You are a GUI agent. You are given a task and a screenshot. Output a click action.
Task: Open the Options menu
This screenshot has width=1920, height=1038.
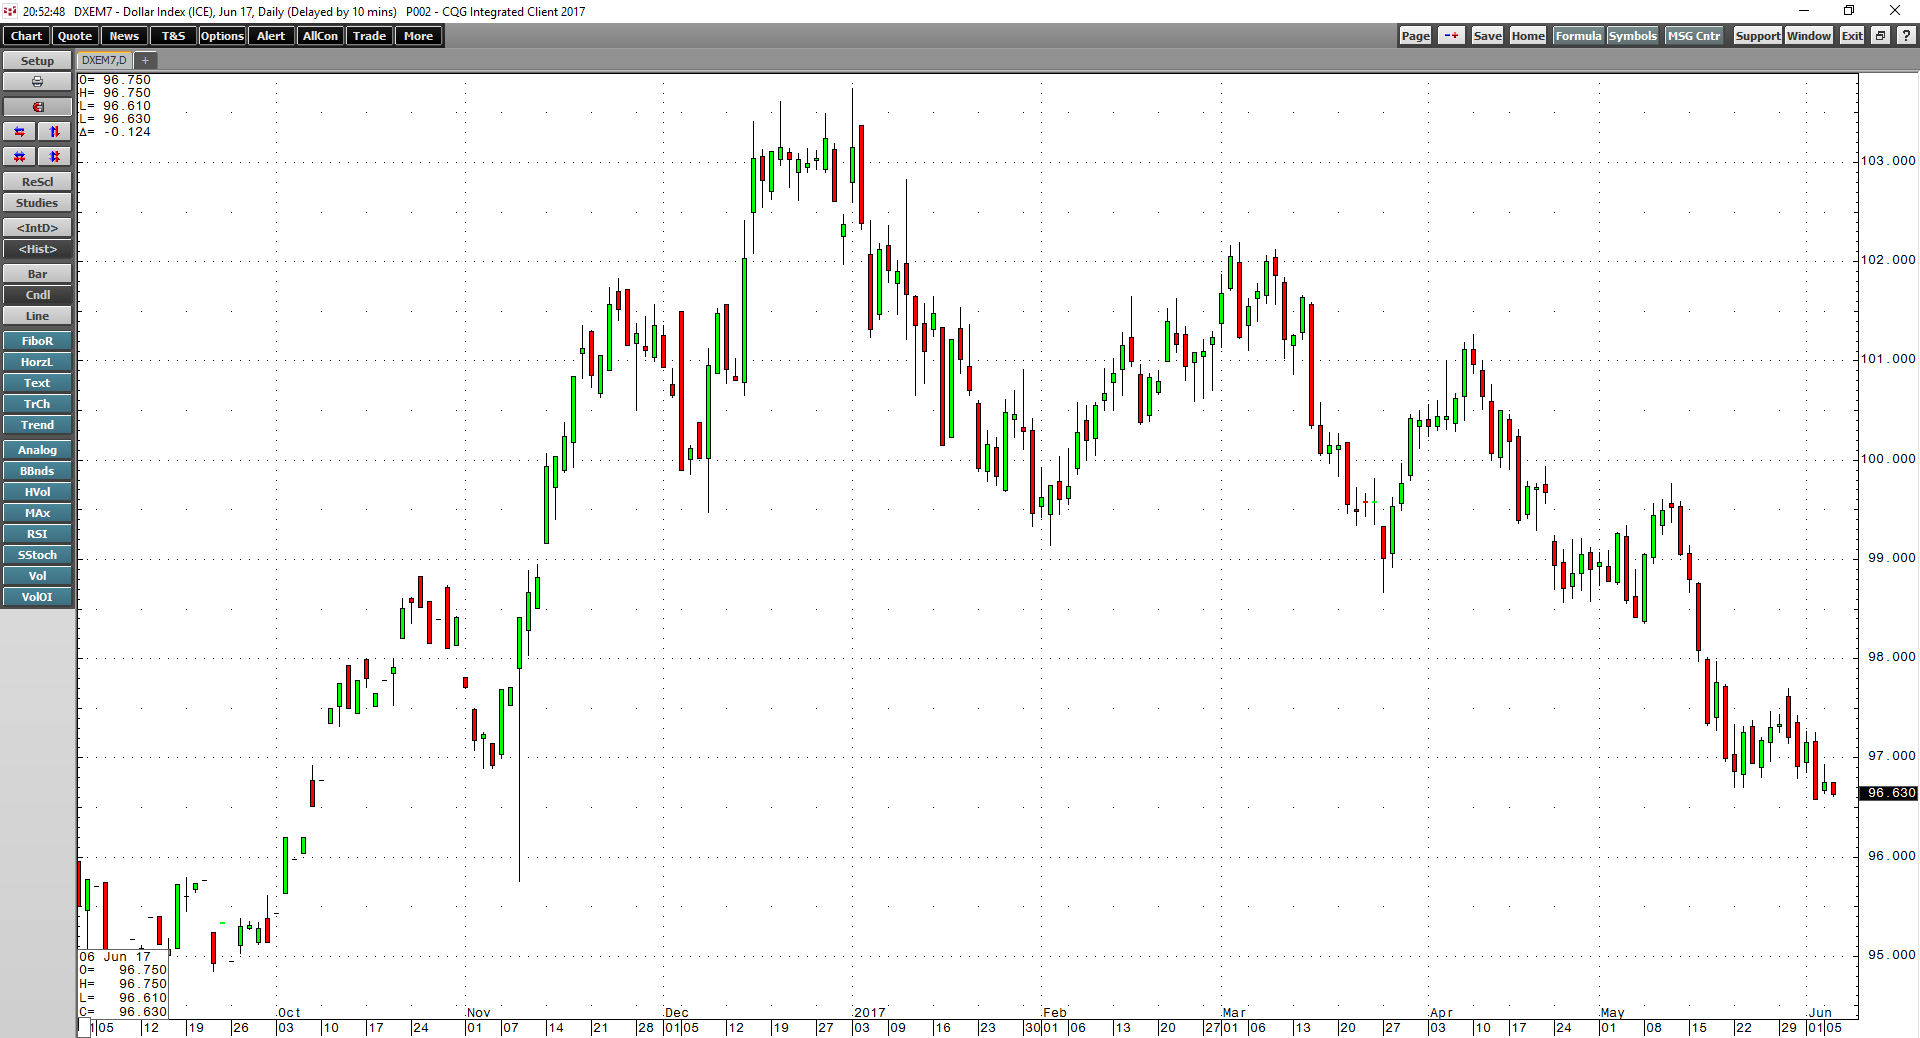(222, 36)
